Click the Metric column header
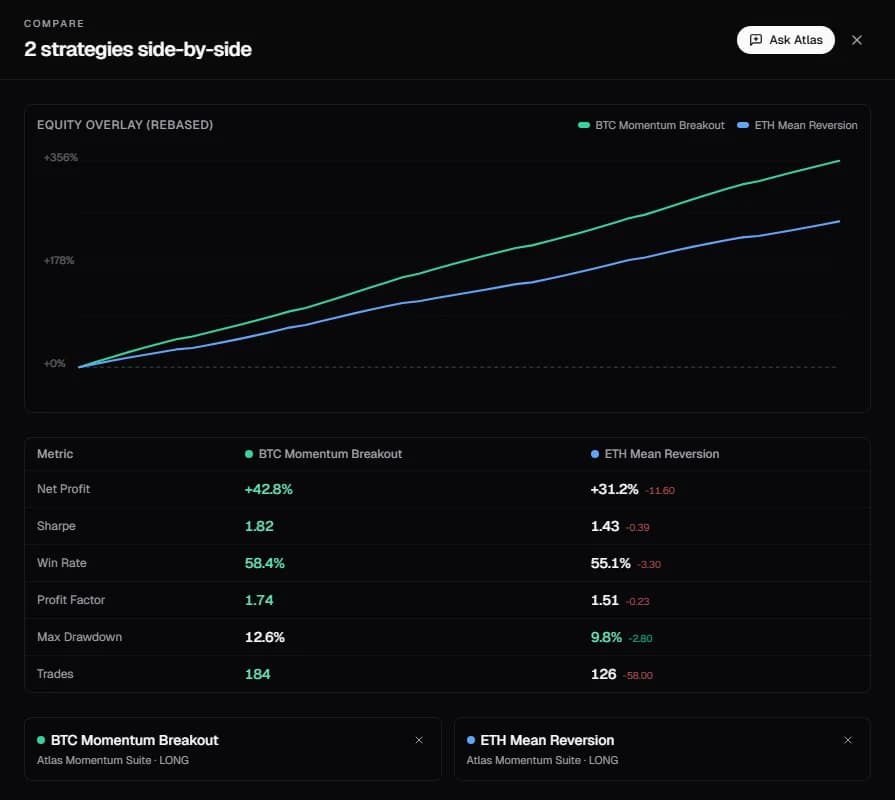895x800 pixels. pos(55,454)
